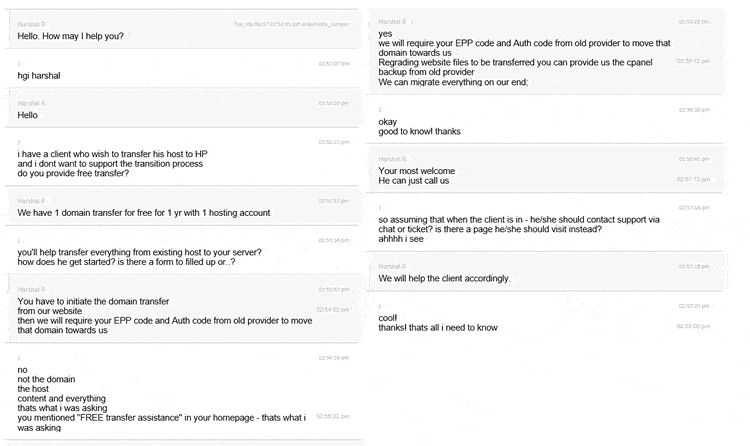Click the "Your most welcome" reply
This screenshot has width=750, height=446.
pos(417,171)
